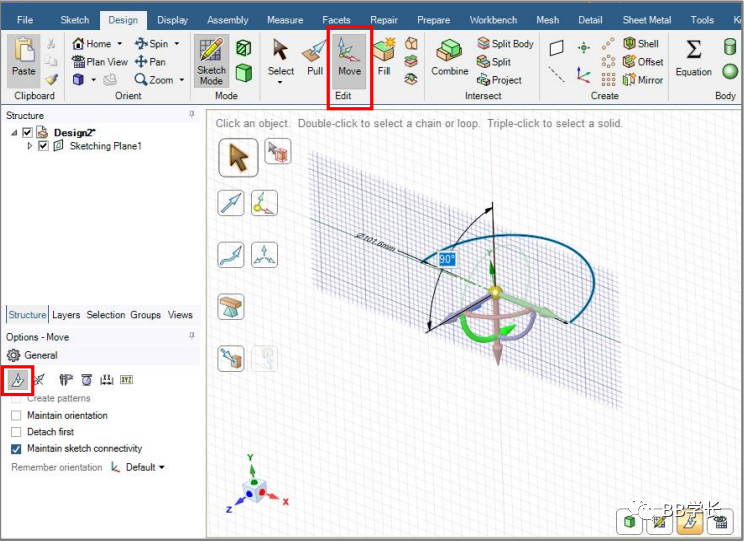
Task: Activate the Pan tool
Action: click(150, 62)
